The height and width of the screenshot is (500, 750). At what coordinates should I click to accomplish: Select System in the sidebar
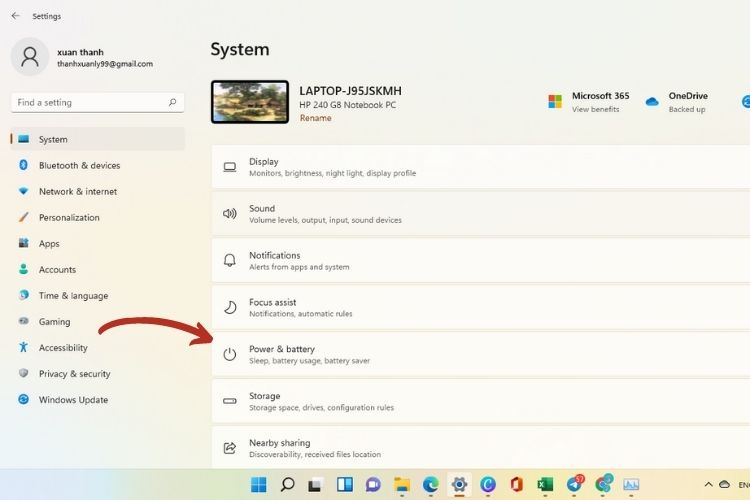(x=98, y=139)
